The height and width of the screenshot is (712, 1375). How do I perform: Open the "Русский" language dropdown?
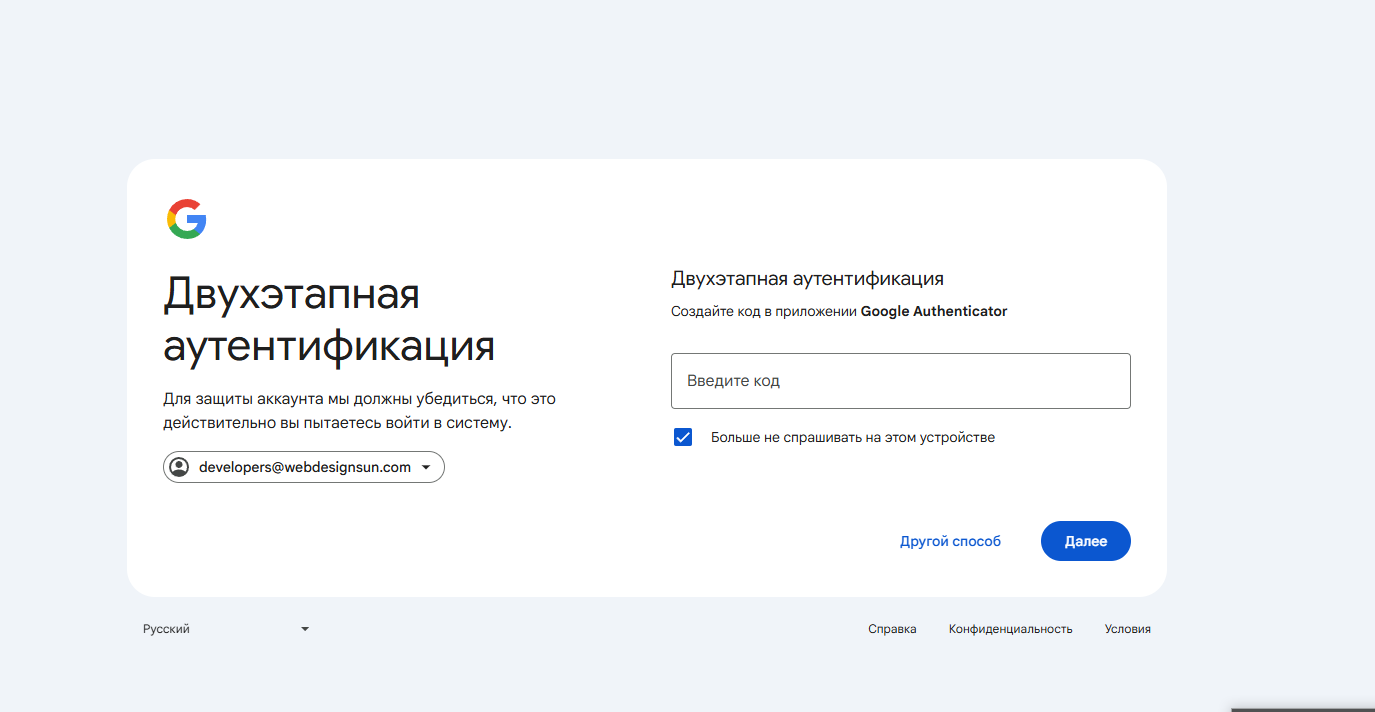coord(226,629)
